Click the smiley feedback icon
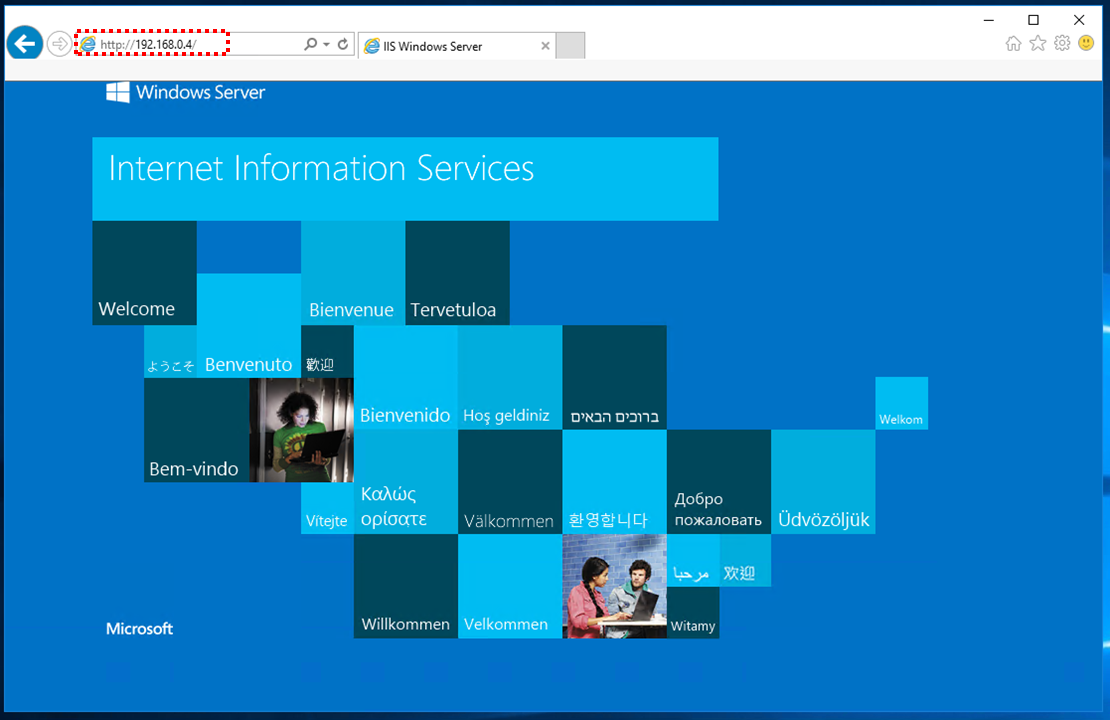The height and width of the screenshot is (720, 1110). point(1086,43)
